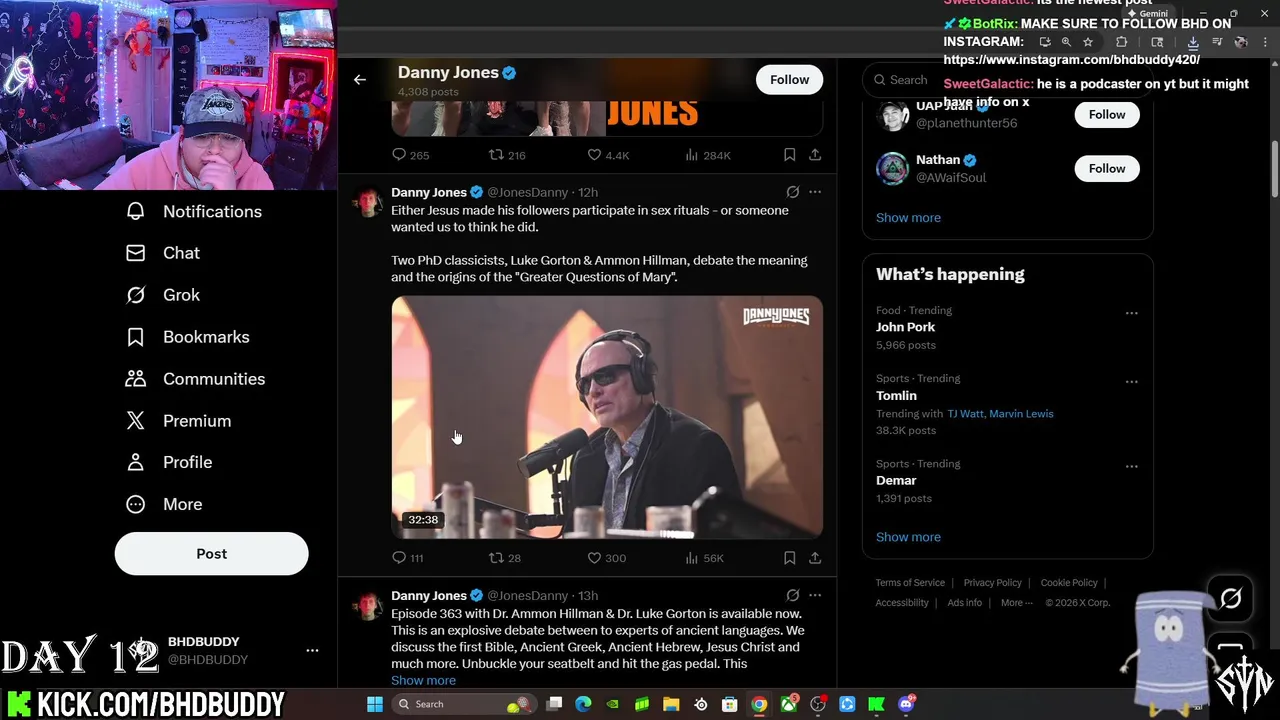
Task: Play the 32:38 debate video
Action: (x=607, y=417)
